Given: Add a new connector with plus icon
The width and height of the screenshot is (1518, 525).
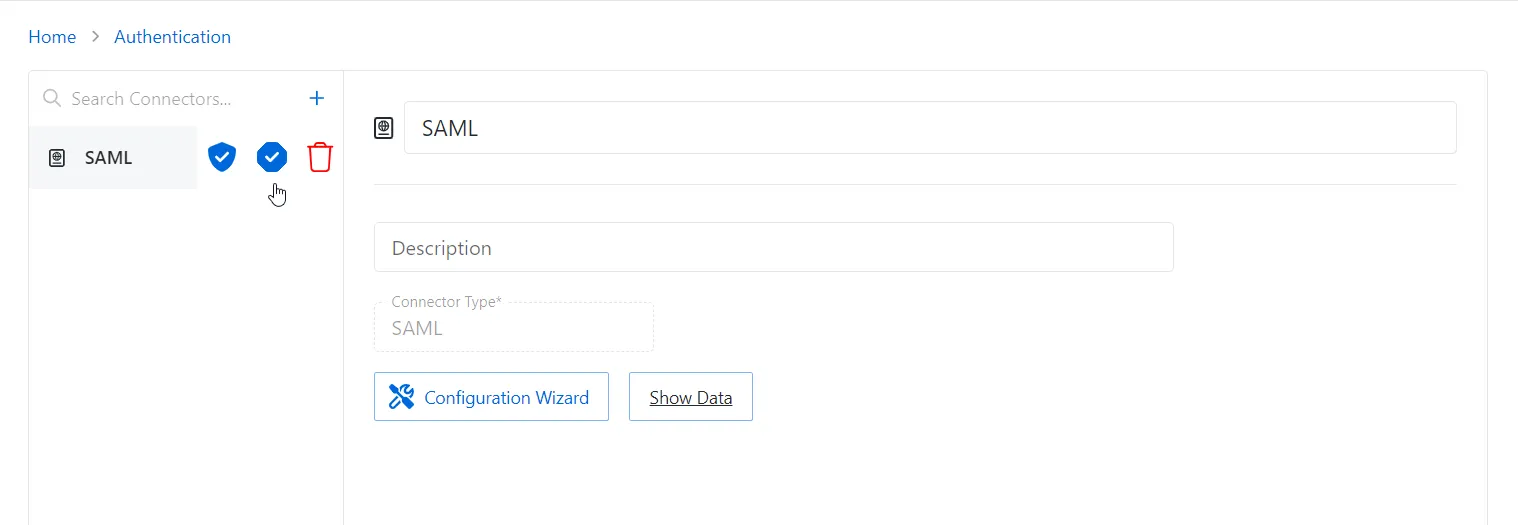Looking at the screenshot, I should pos(316,98).
